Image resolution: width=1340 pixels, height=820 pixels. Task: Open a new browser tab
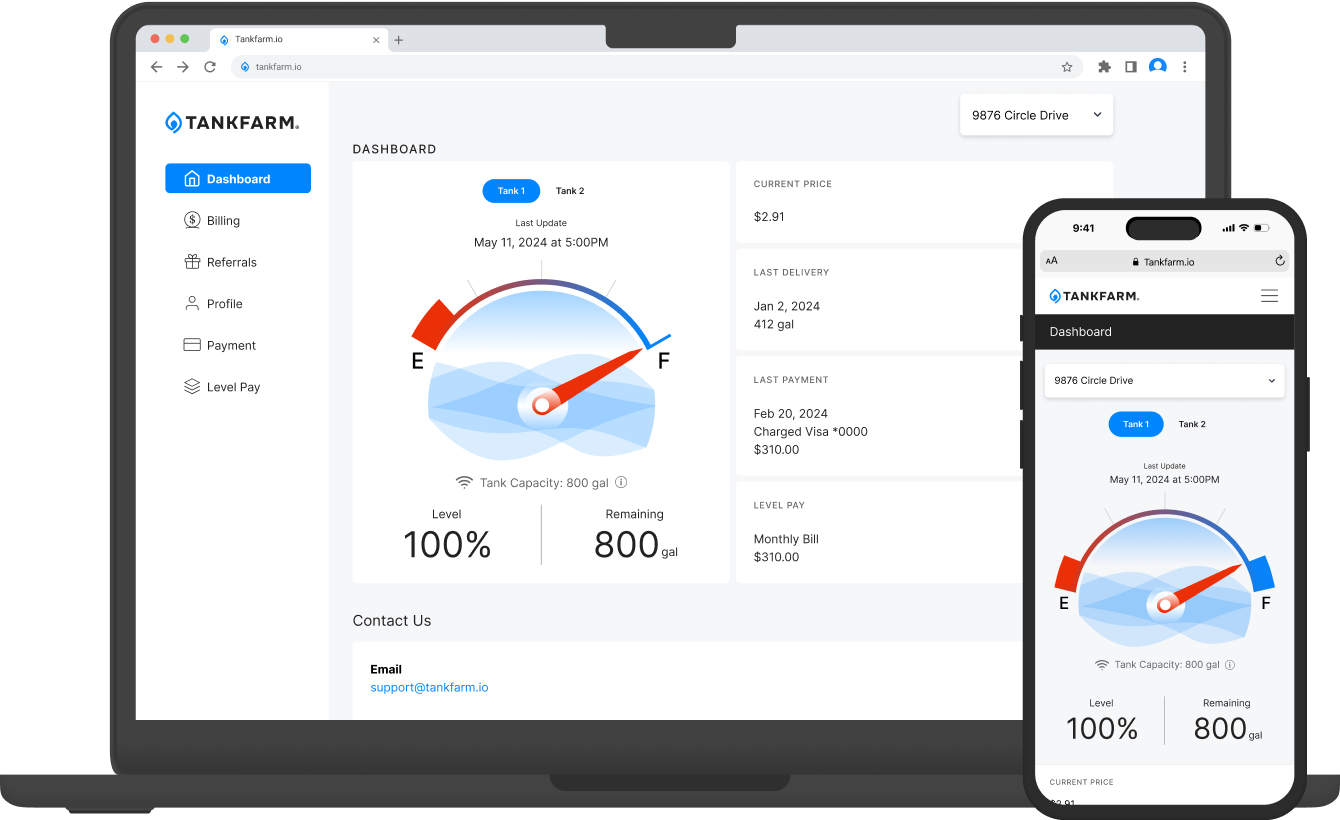pos(399,40)
